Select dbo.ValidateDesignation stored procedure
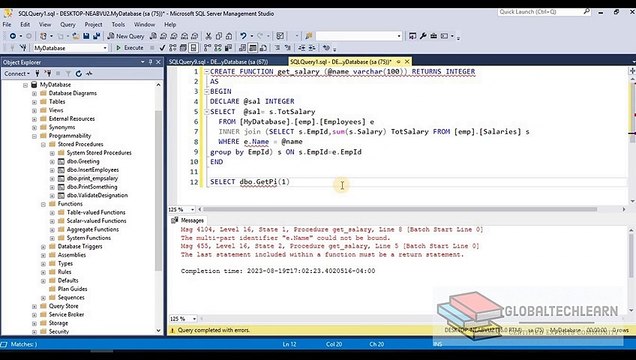Screen dimensions: 636x360 (x=97, y=195)
